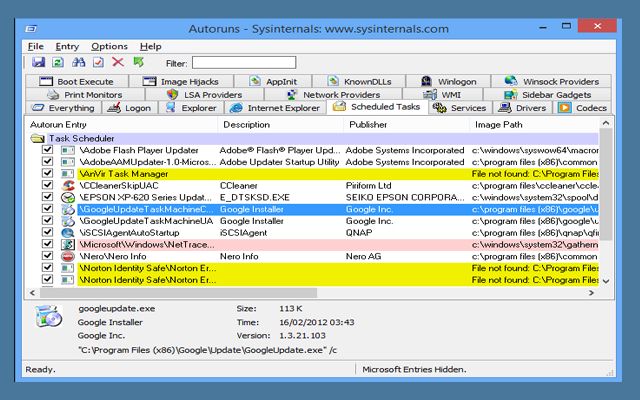Select the GoogleUpdateTaskMachineC highlighted row

(338, 209)
